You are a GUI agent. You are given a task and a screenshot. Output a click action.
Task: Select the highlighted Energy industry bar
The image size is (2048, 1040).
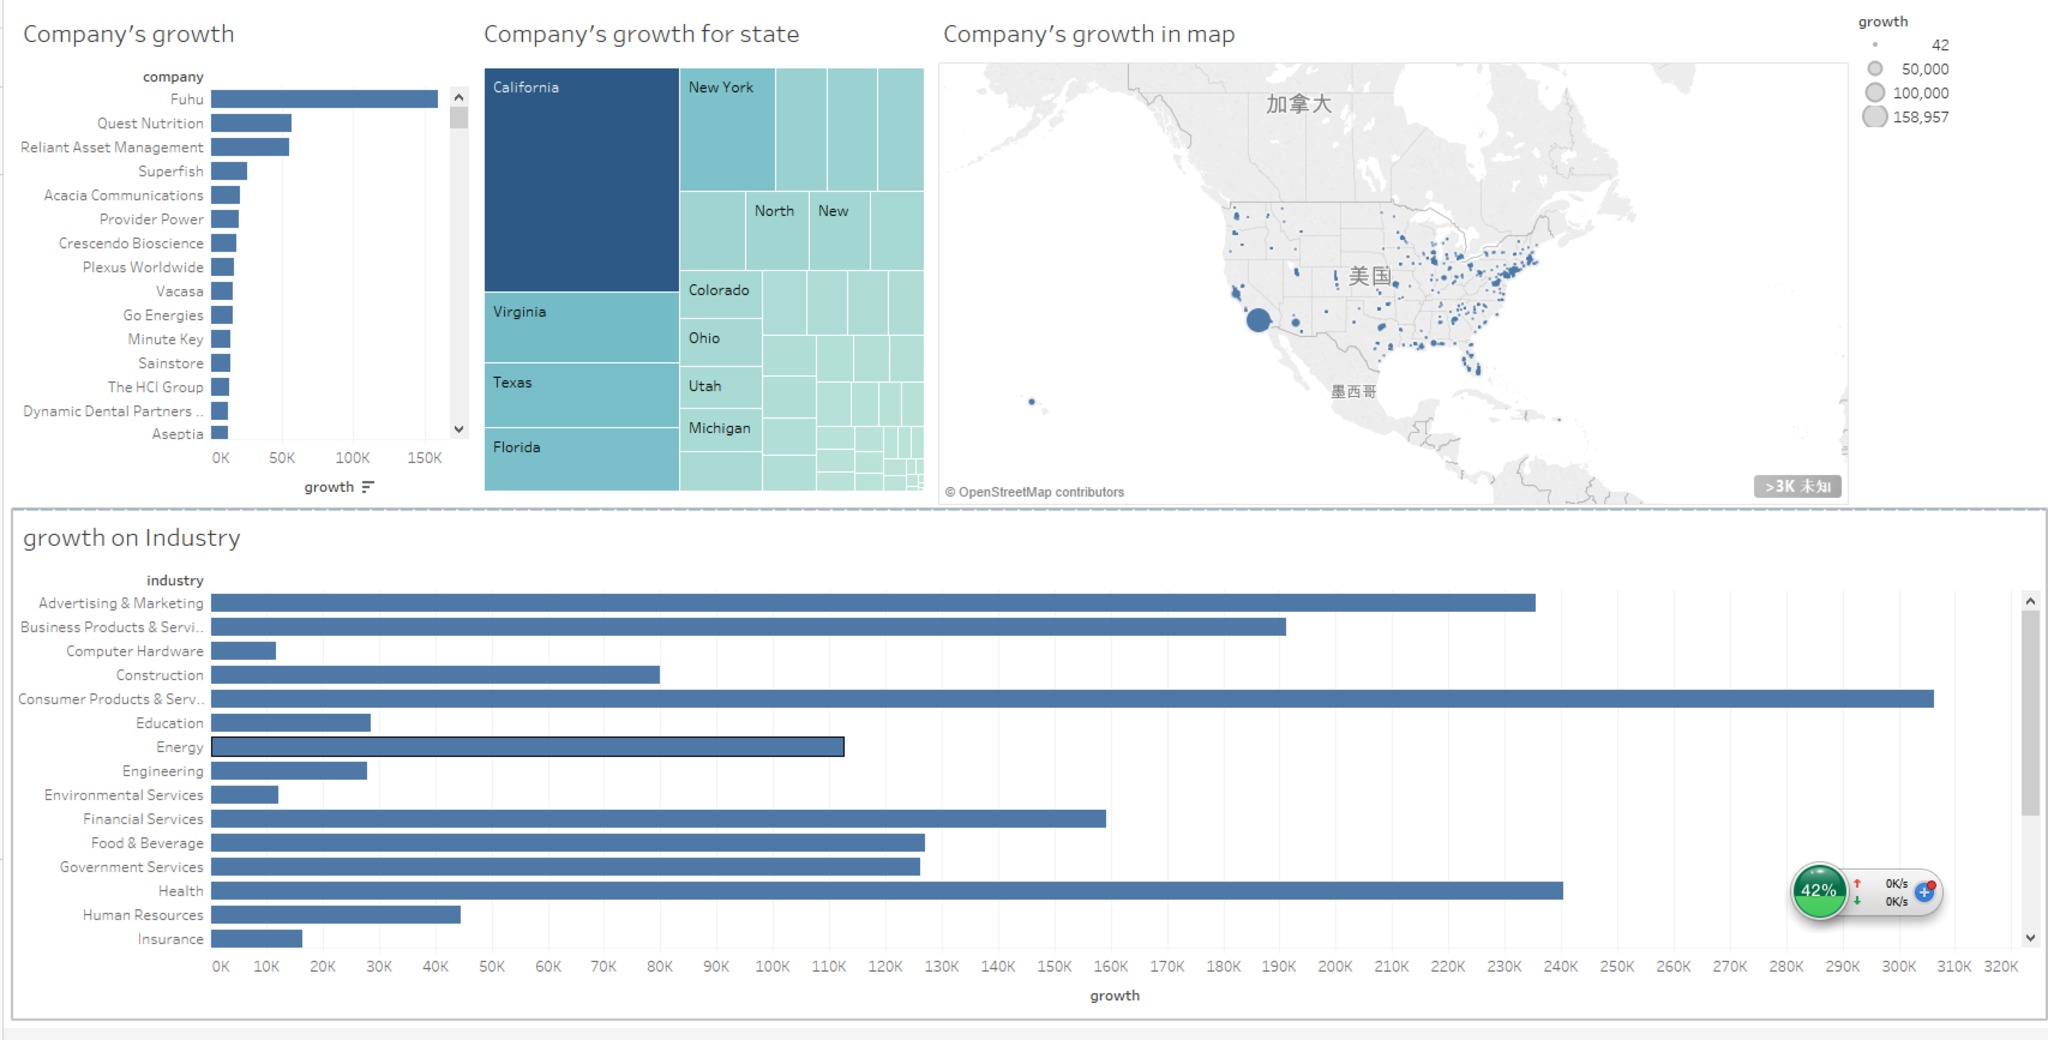point(527,747)
